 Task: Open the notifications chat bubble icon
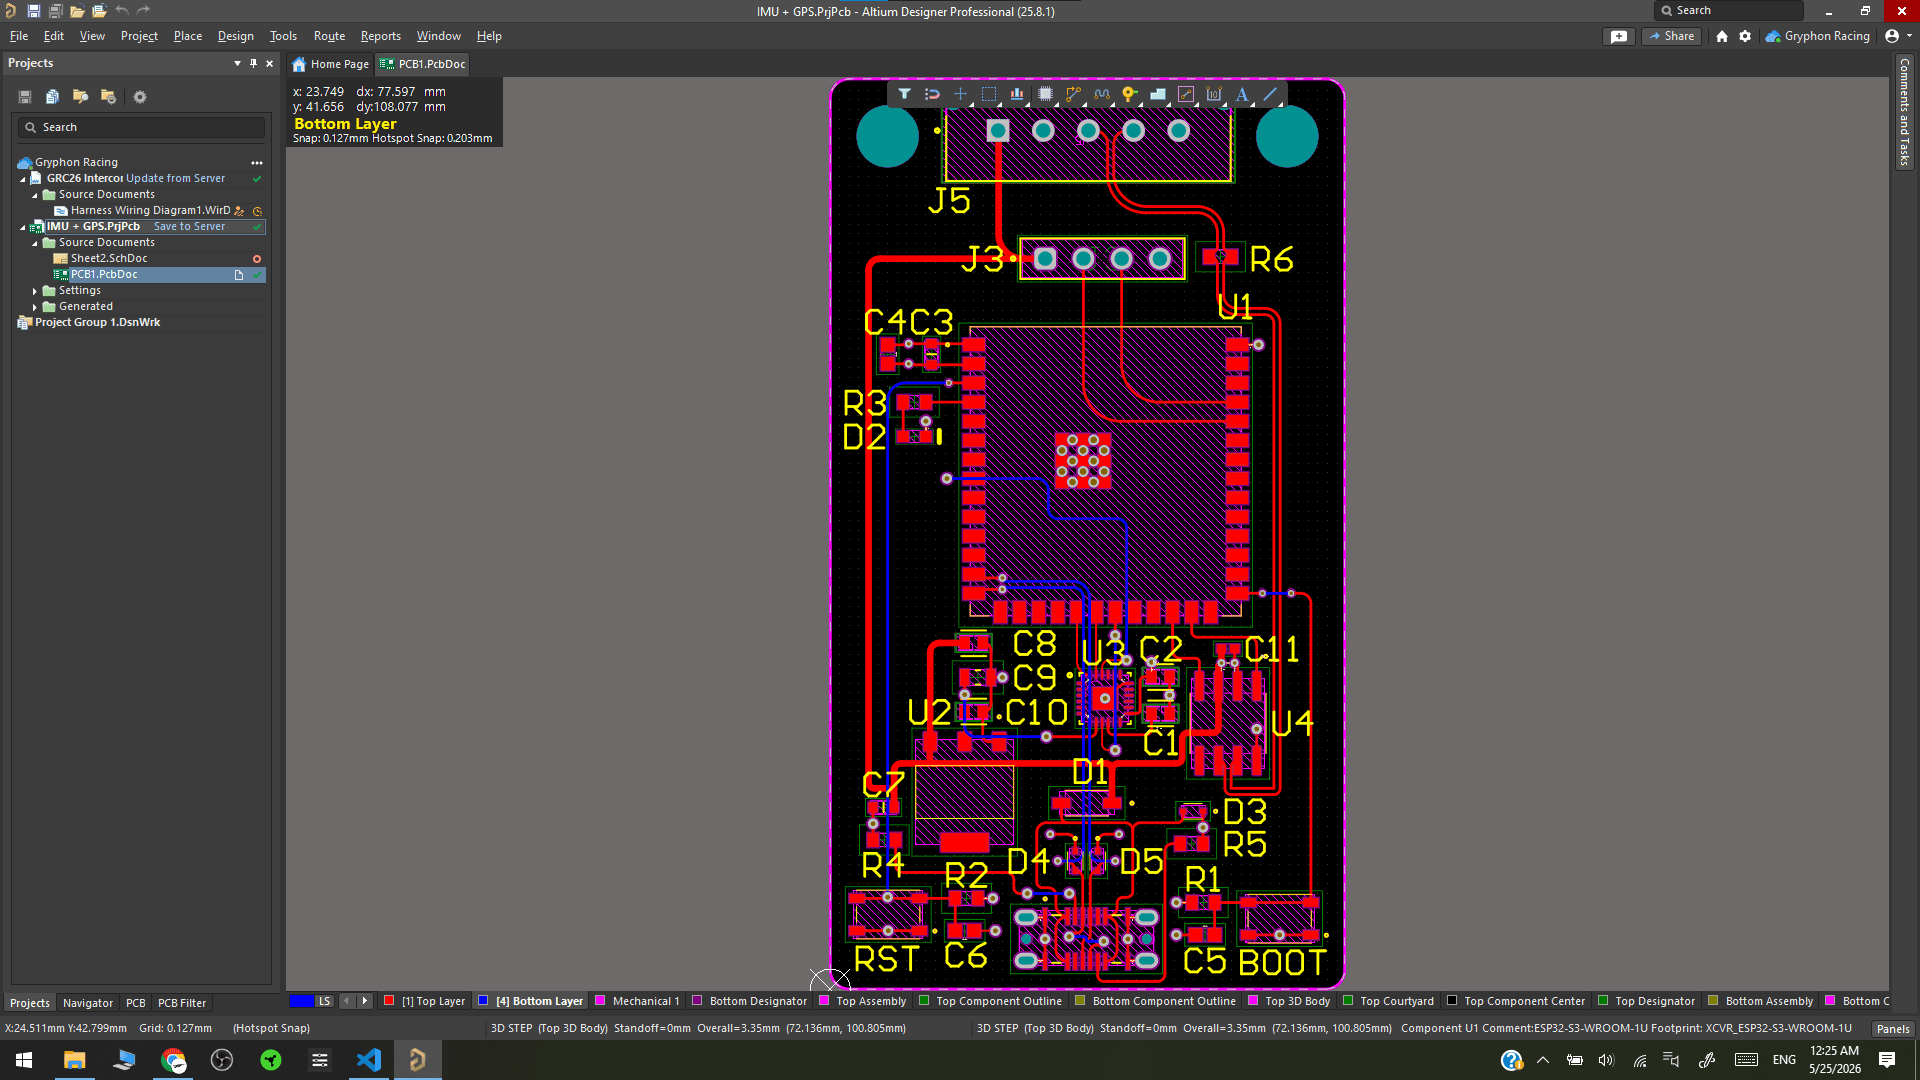coord(1619,36)
